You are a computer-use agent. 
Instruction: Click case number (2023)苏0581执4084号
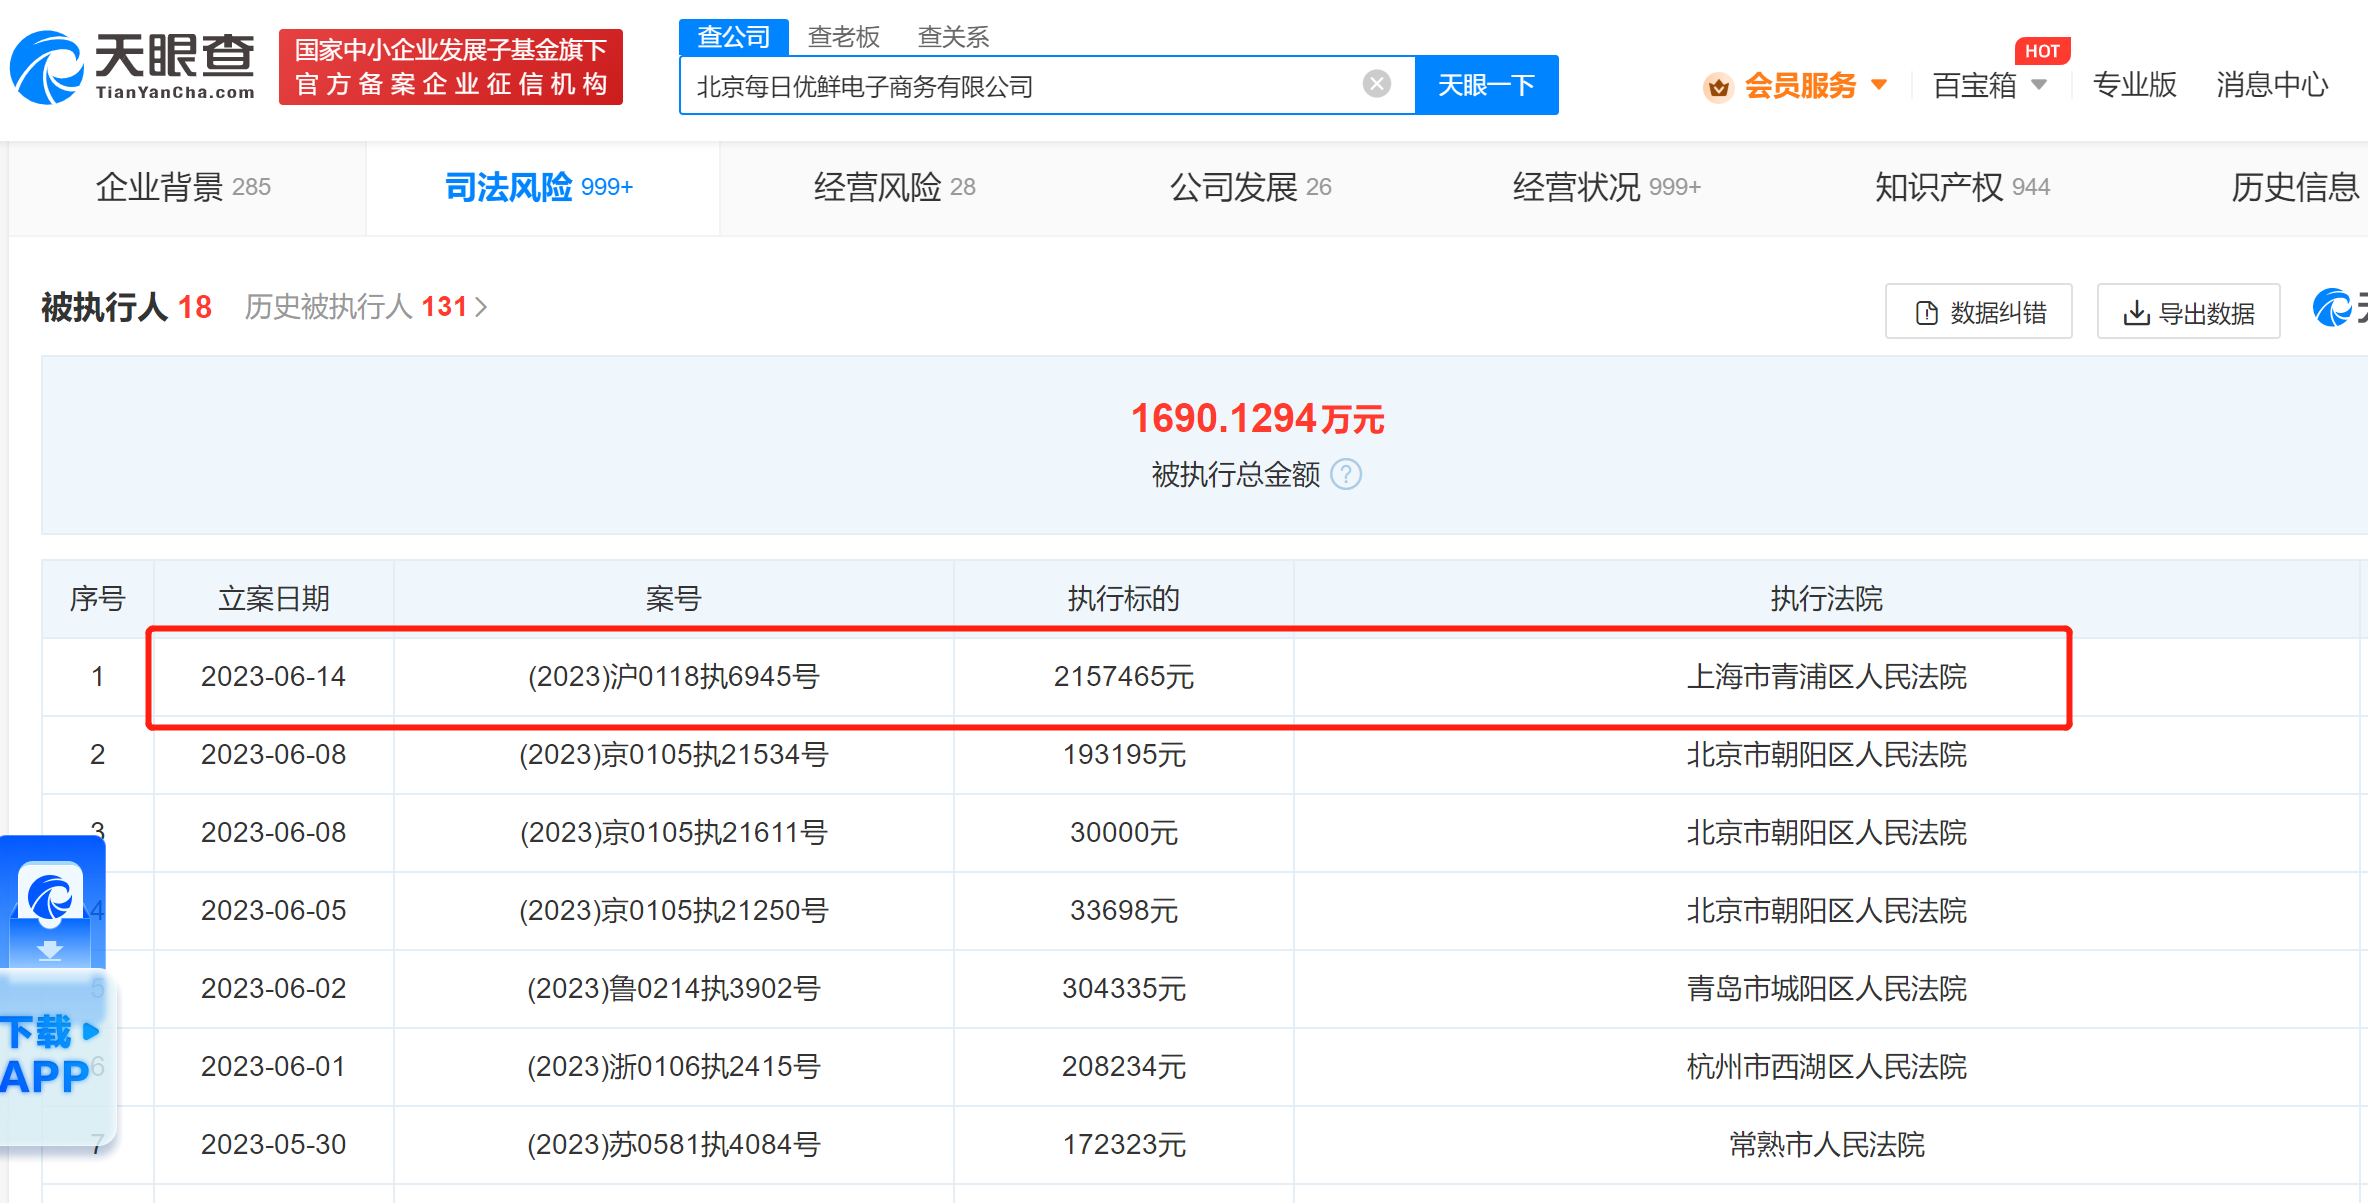[x=673, y=1145]
